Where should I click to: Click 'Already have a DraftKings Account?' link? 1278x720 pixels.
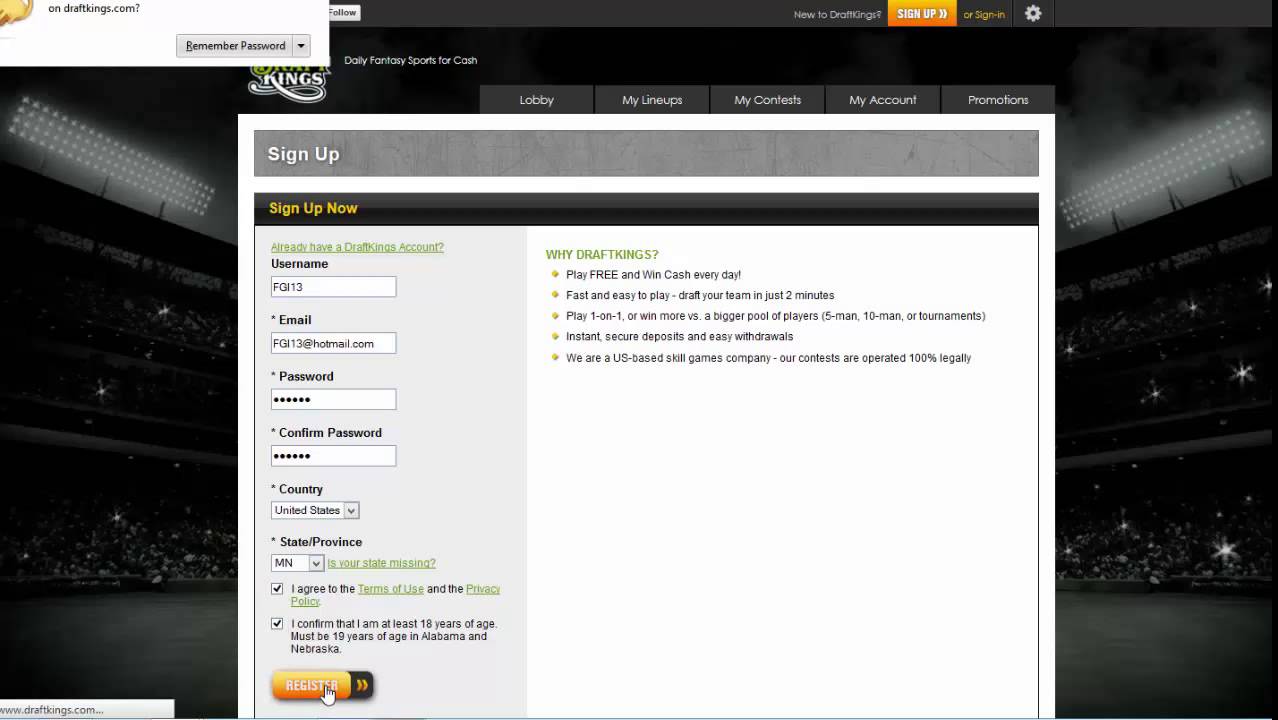click(357, 247)
